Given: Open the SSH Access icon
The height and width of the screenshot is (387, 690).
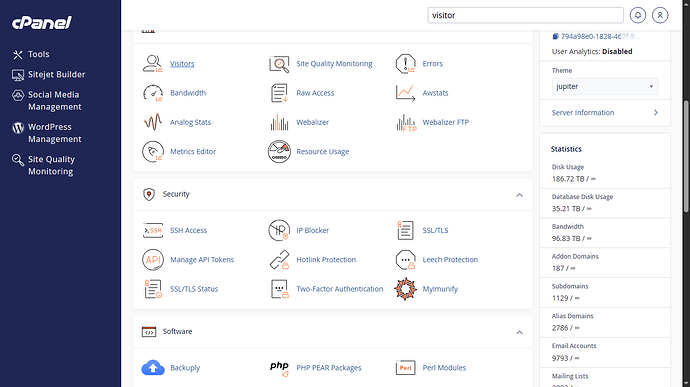Looking at the screenshot, I should 153,230.
